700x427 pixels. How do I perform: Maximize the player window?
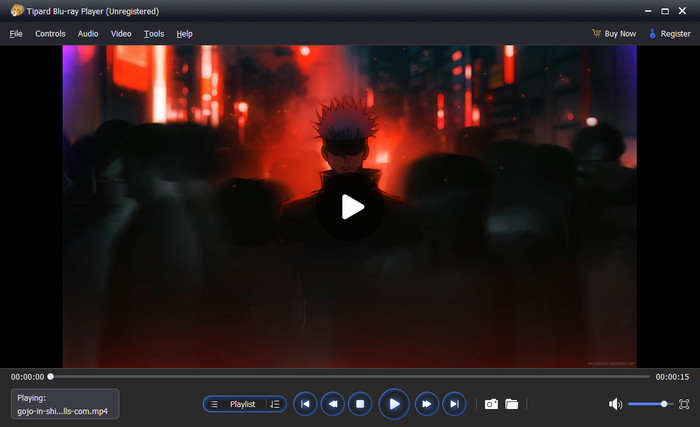(x=665, y=11)
